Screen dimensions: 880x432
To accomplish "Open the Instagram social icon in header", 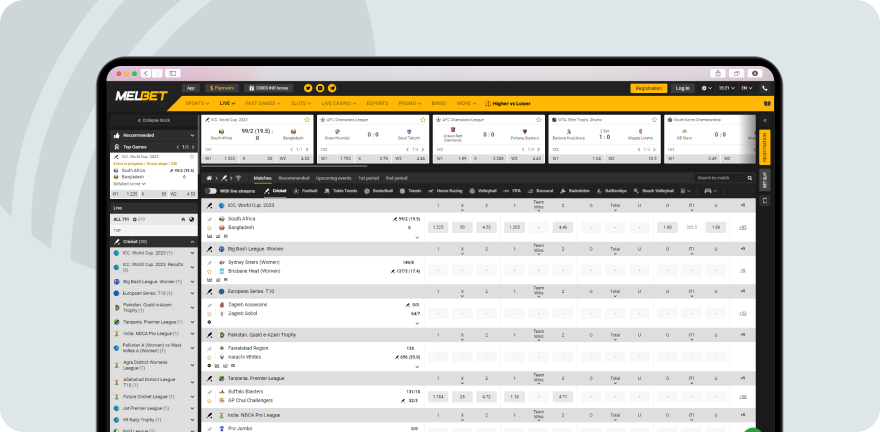I will pos(320,88).
